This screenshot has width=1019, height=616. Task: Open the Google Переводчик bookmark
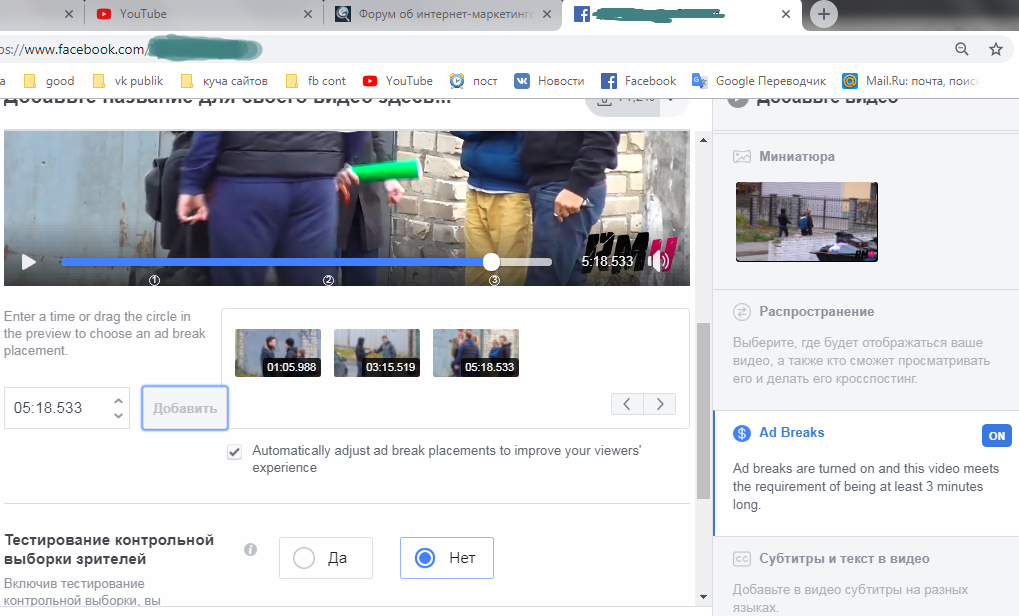pyautogui.click(x=759, y=81)
